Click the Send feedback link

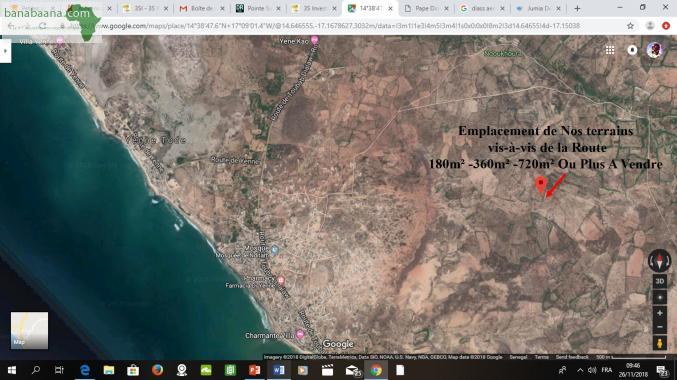click(572, 357)
